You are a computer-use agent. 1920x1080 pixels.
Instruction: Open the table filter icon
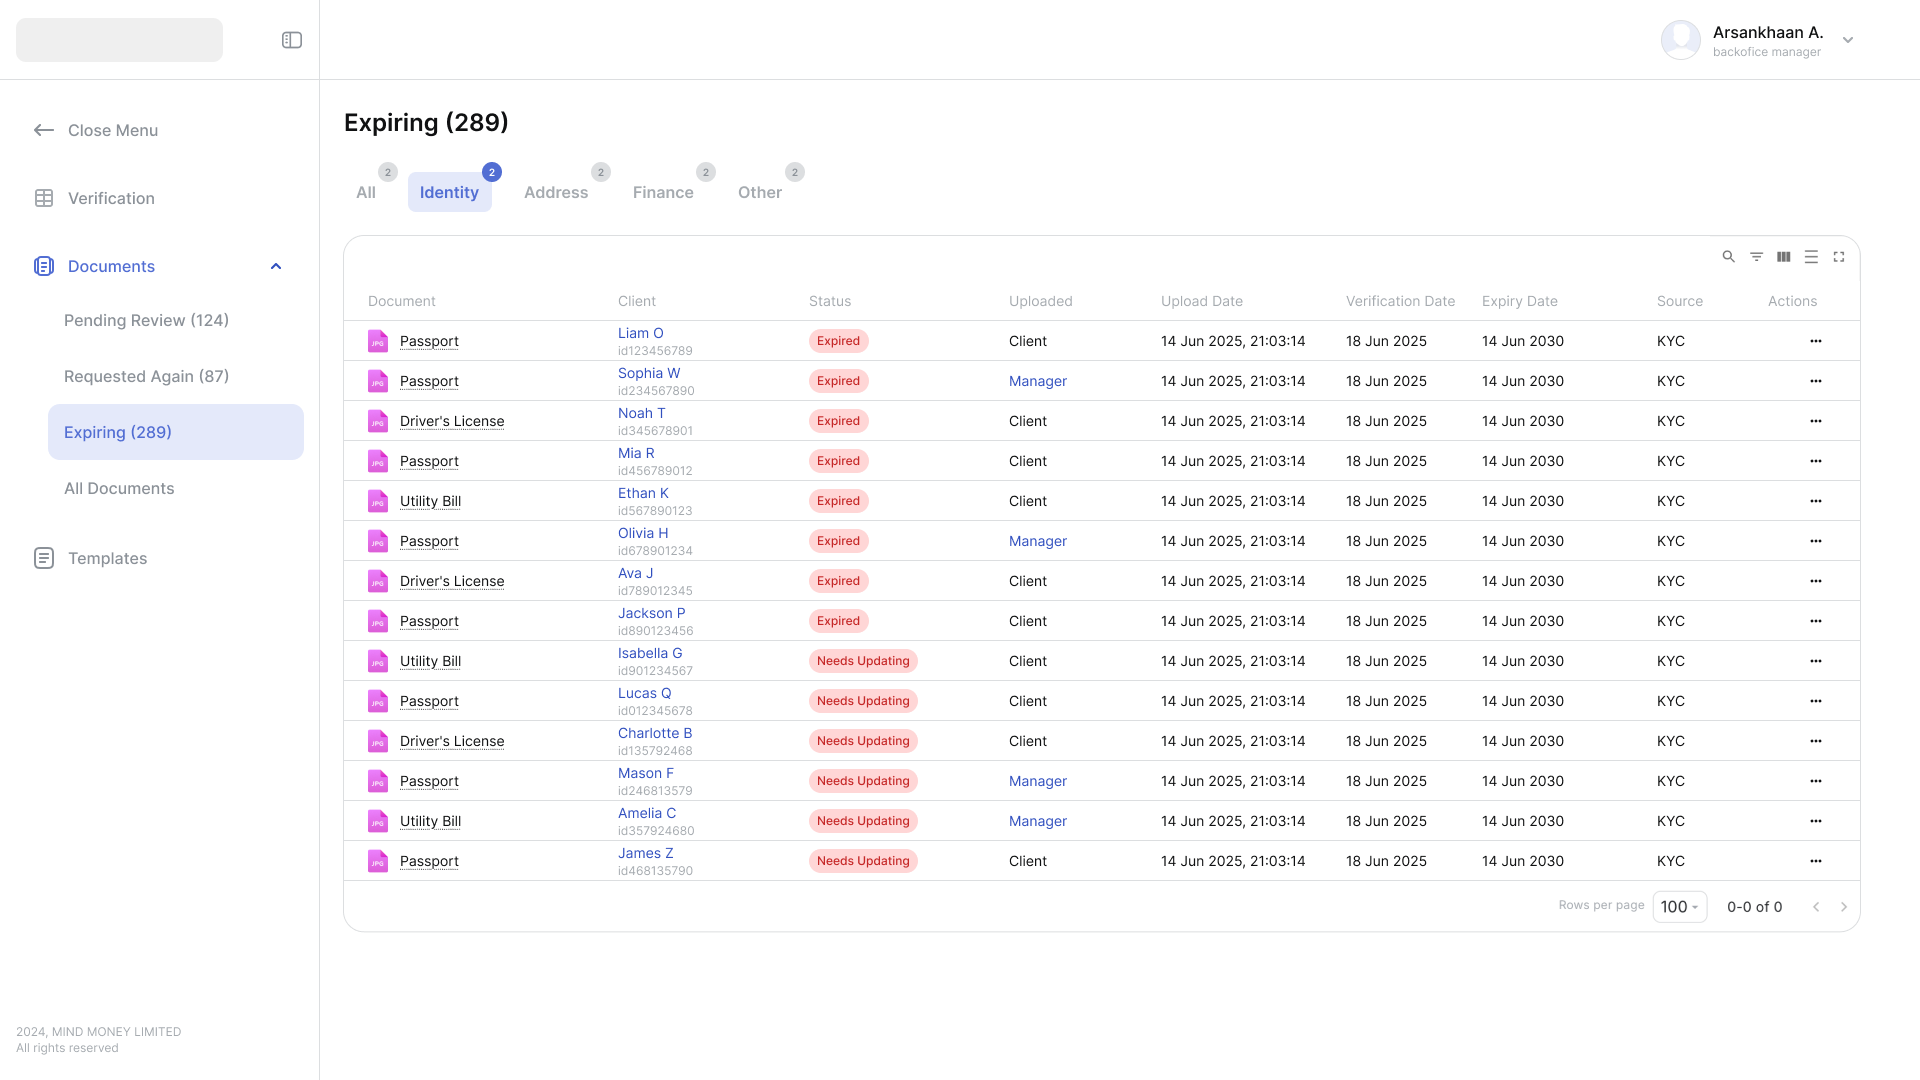coord(1756,257)
